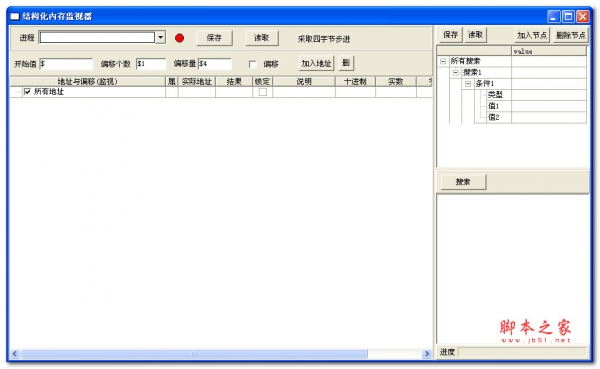Click the 结构化内存监视器 title bar icon
The width and height of the screenshot is (600, 369).
tap(15, 16)
